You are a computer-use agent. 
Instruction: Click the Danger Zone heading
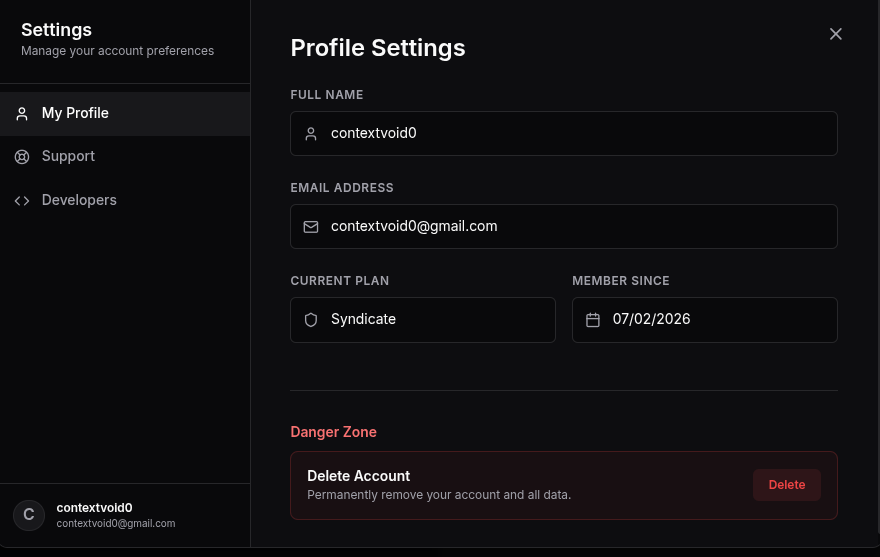(333, 432)
